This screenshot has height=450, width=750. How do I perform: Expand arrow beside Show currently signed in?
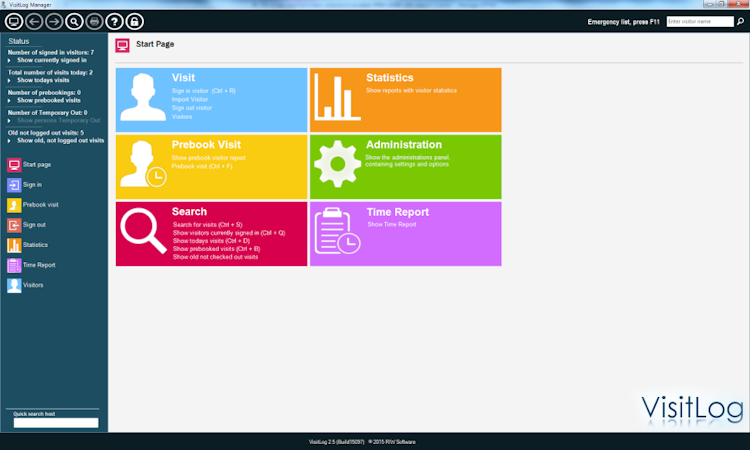pyautogui.click(x=9, y=61)
